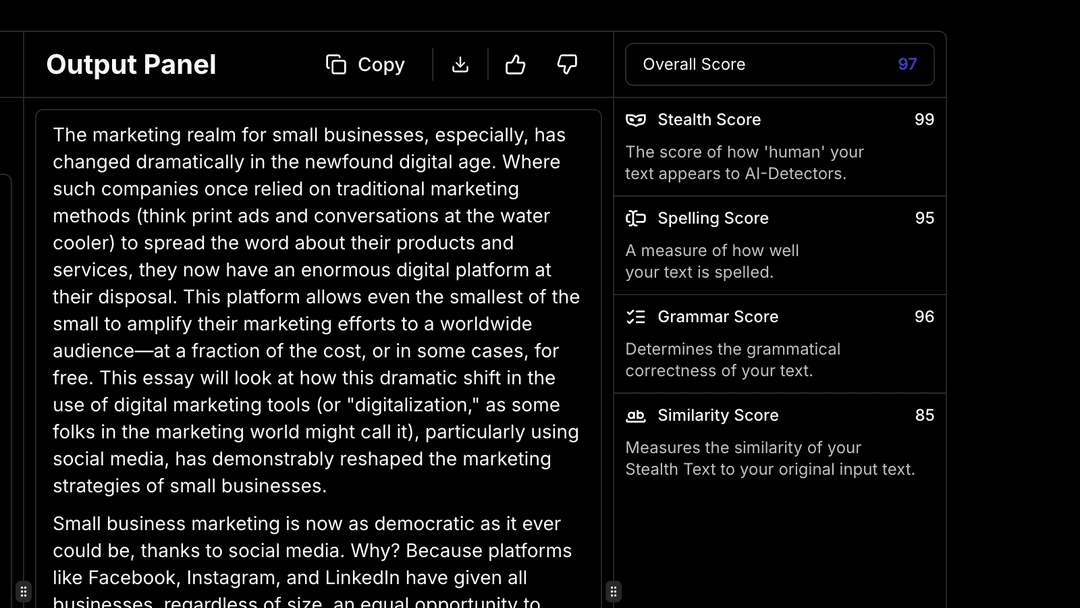1080x608 pixels.
Task: Click the Similarity Score icon
Action: (636, 415)
